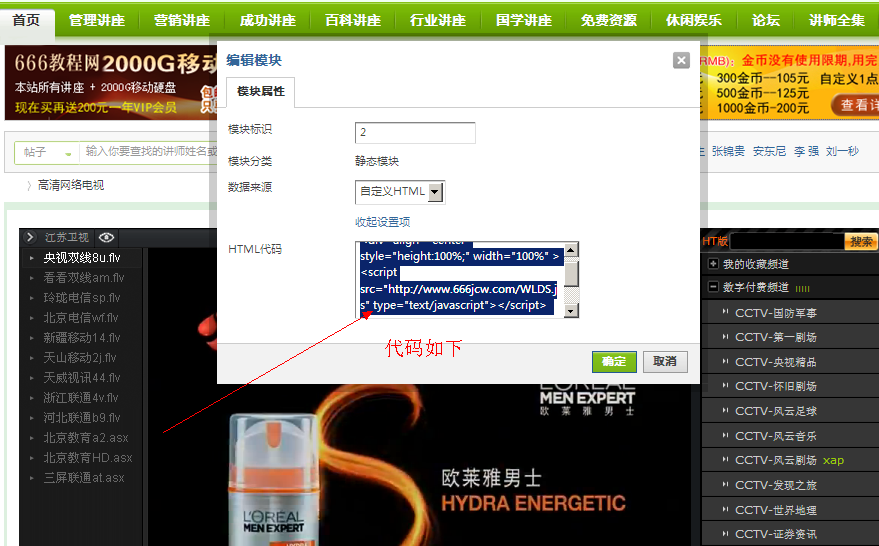Screen dimensions: 879x546
Task: Click the HTML code scrollbar thumb
Action: (571, 273)
